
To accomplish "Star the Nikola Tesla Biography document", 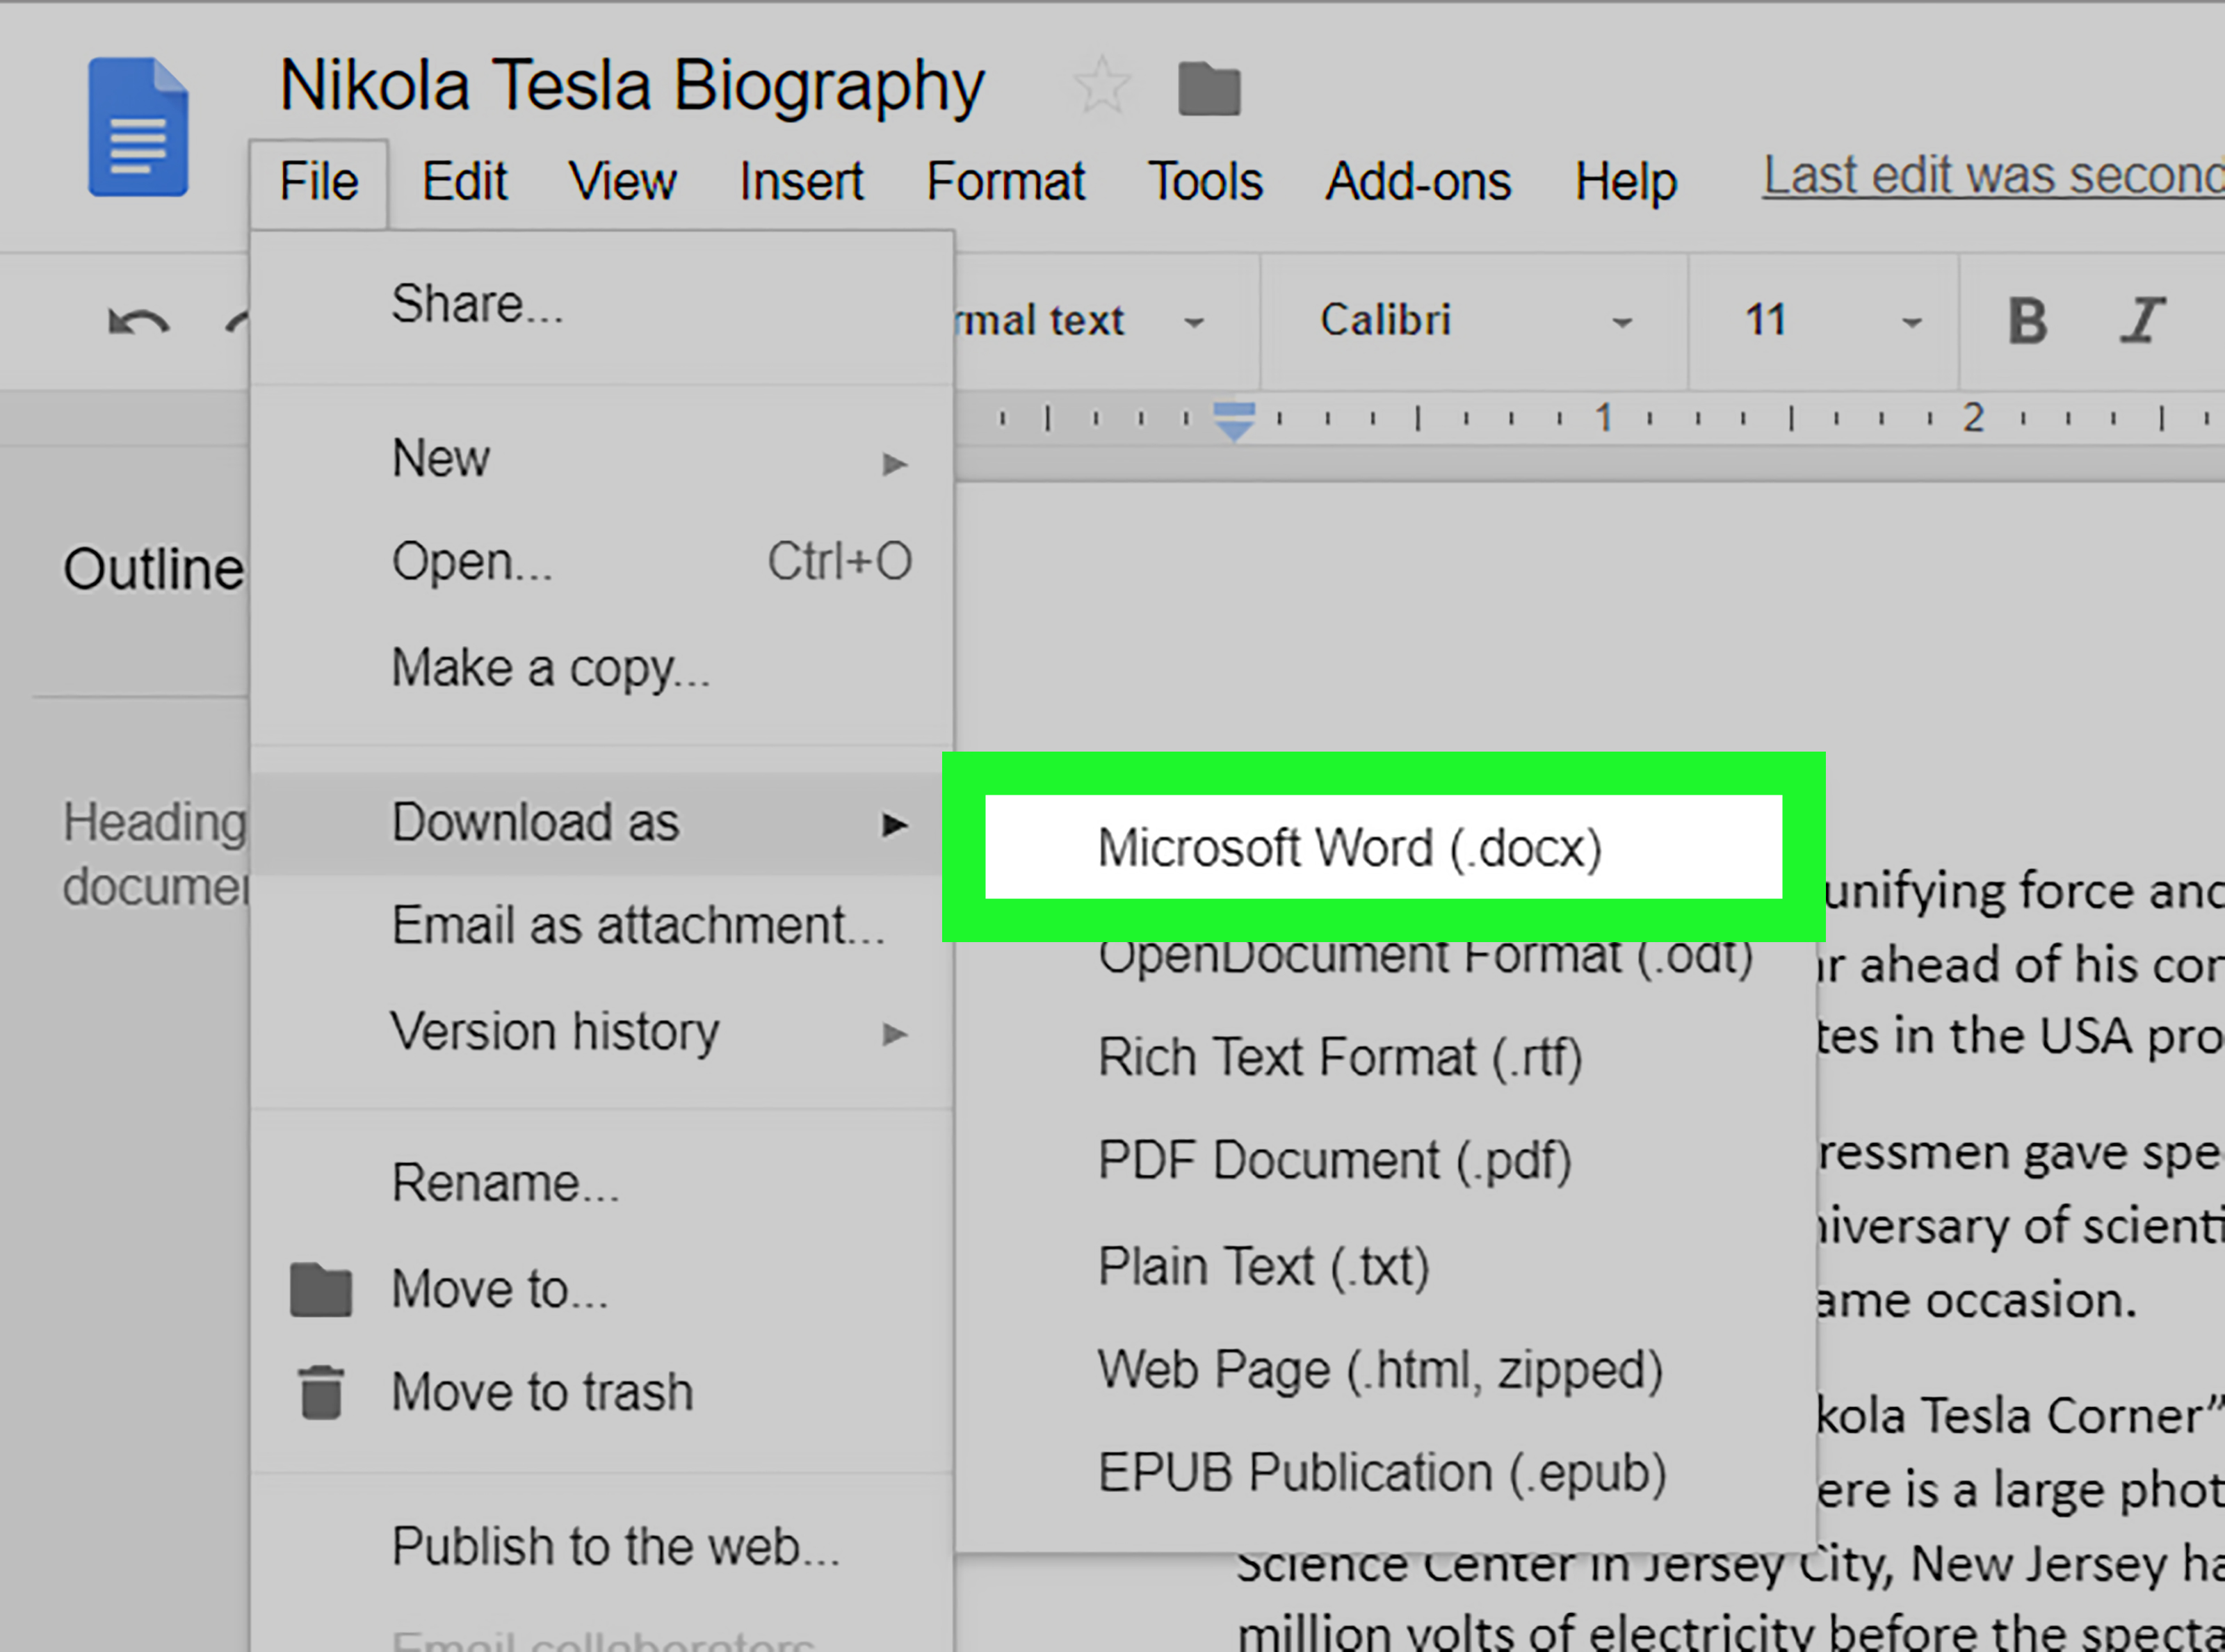I will pyautogui.click(x=1102, y=85).
